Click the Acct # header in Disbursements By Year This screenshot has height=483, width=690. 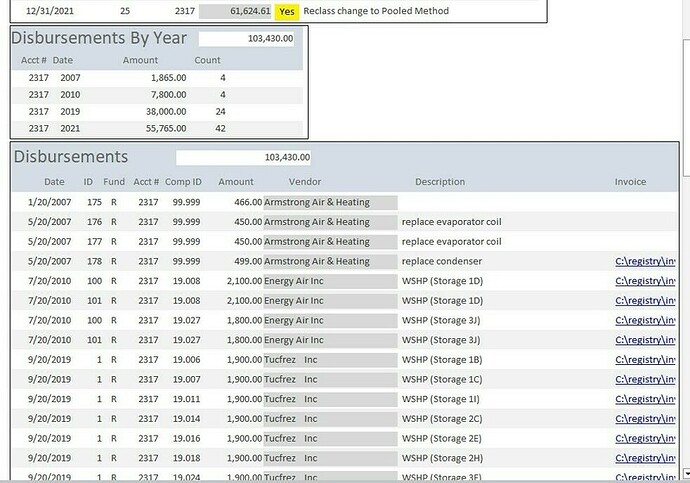point(33,60)
